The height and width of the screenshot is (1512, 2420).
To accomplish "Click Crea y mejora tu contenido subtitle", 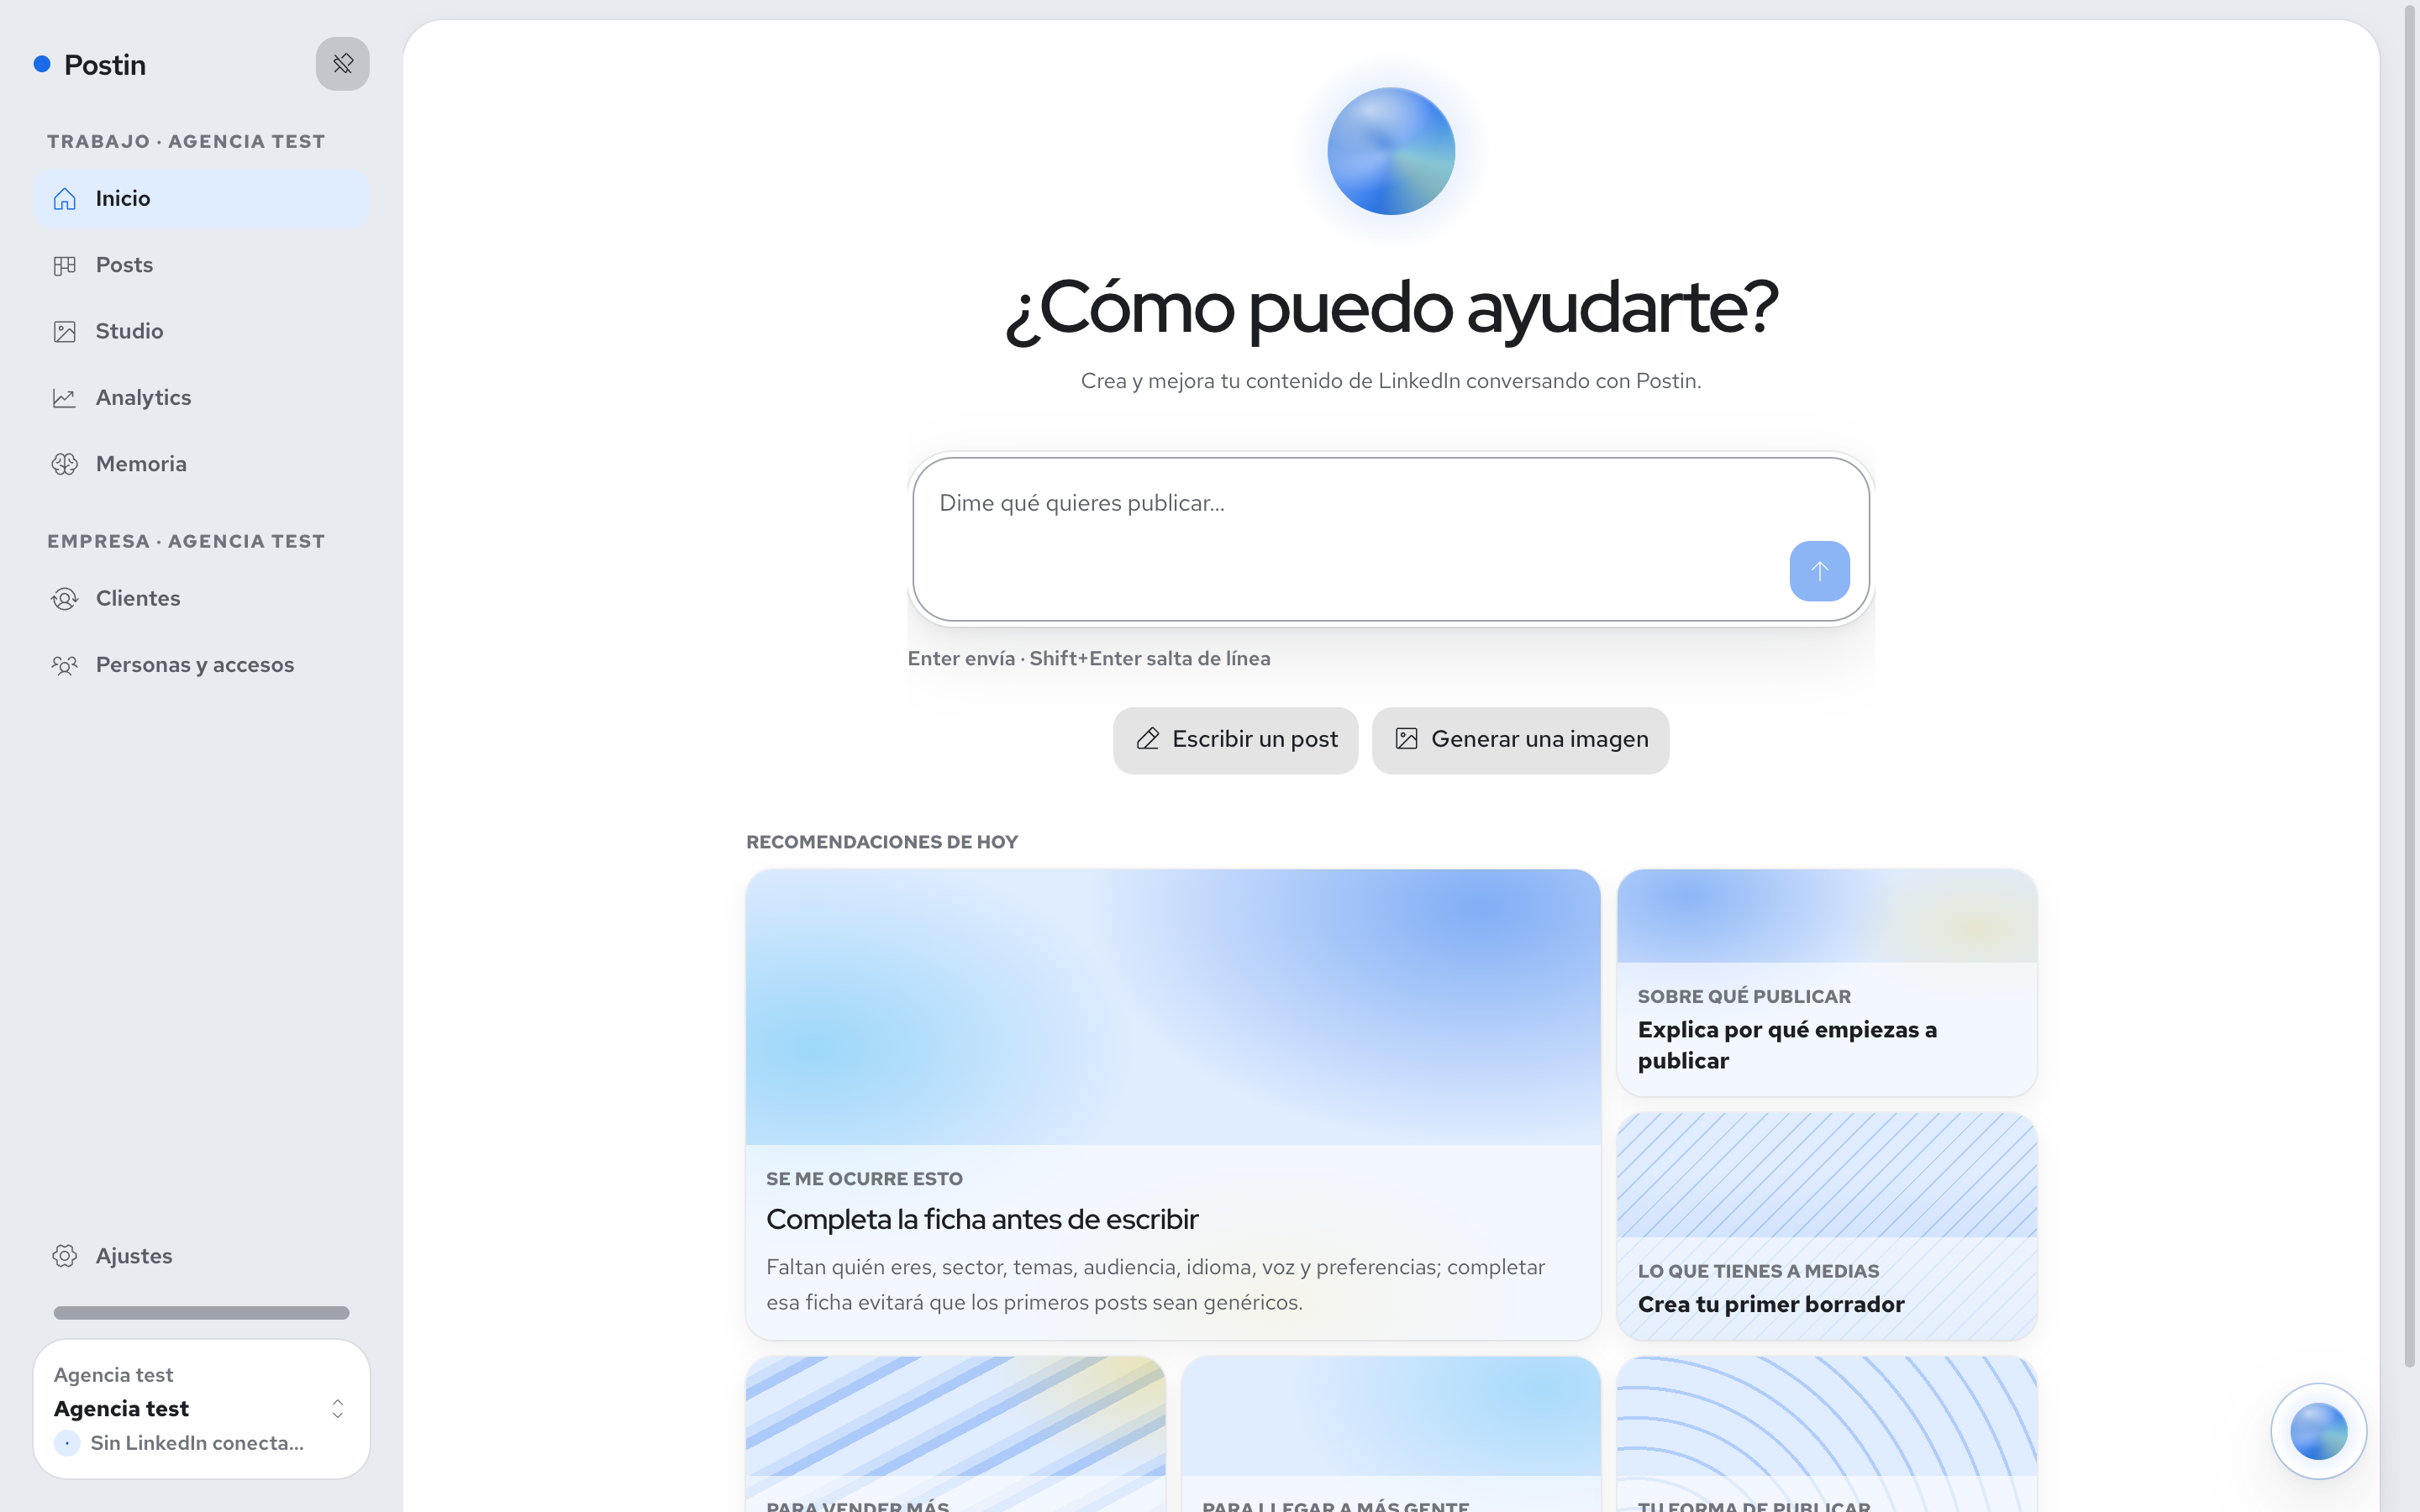I will pos(1391,381).
